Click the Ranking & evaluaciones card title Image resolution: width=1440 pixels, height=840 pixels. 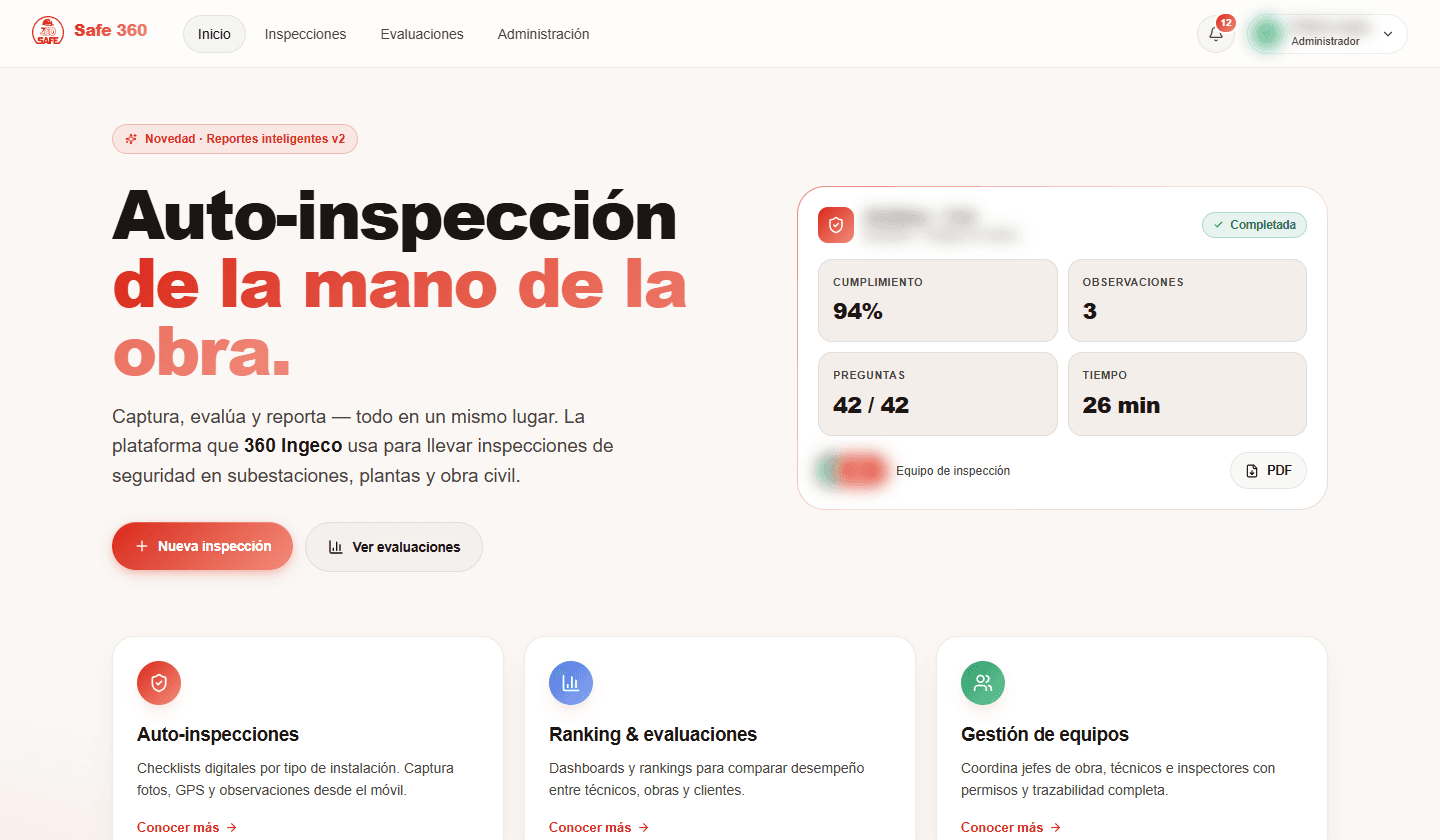[653, 735]
